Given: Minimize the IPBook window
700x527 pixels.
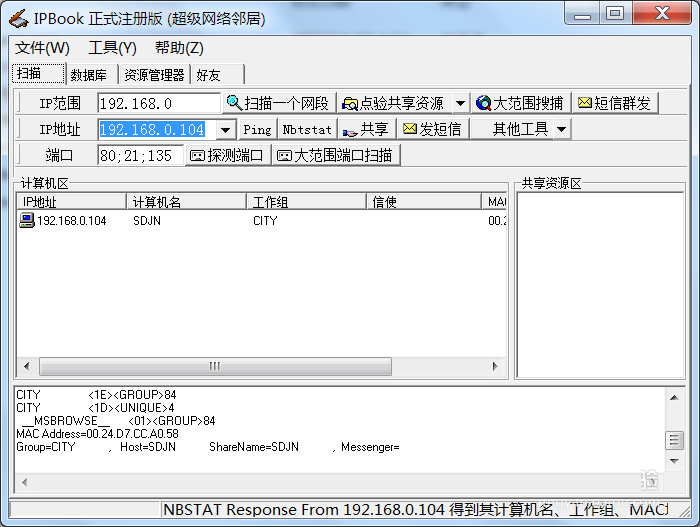Looking at the screenshot, I should [582, 13].
